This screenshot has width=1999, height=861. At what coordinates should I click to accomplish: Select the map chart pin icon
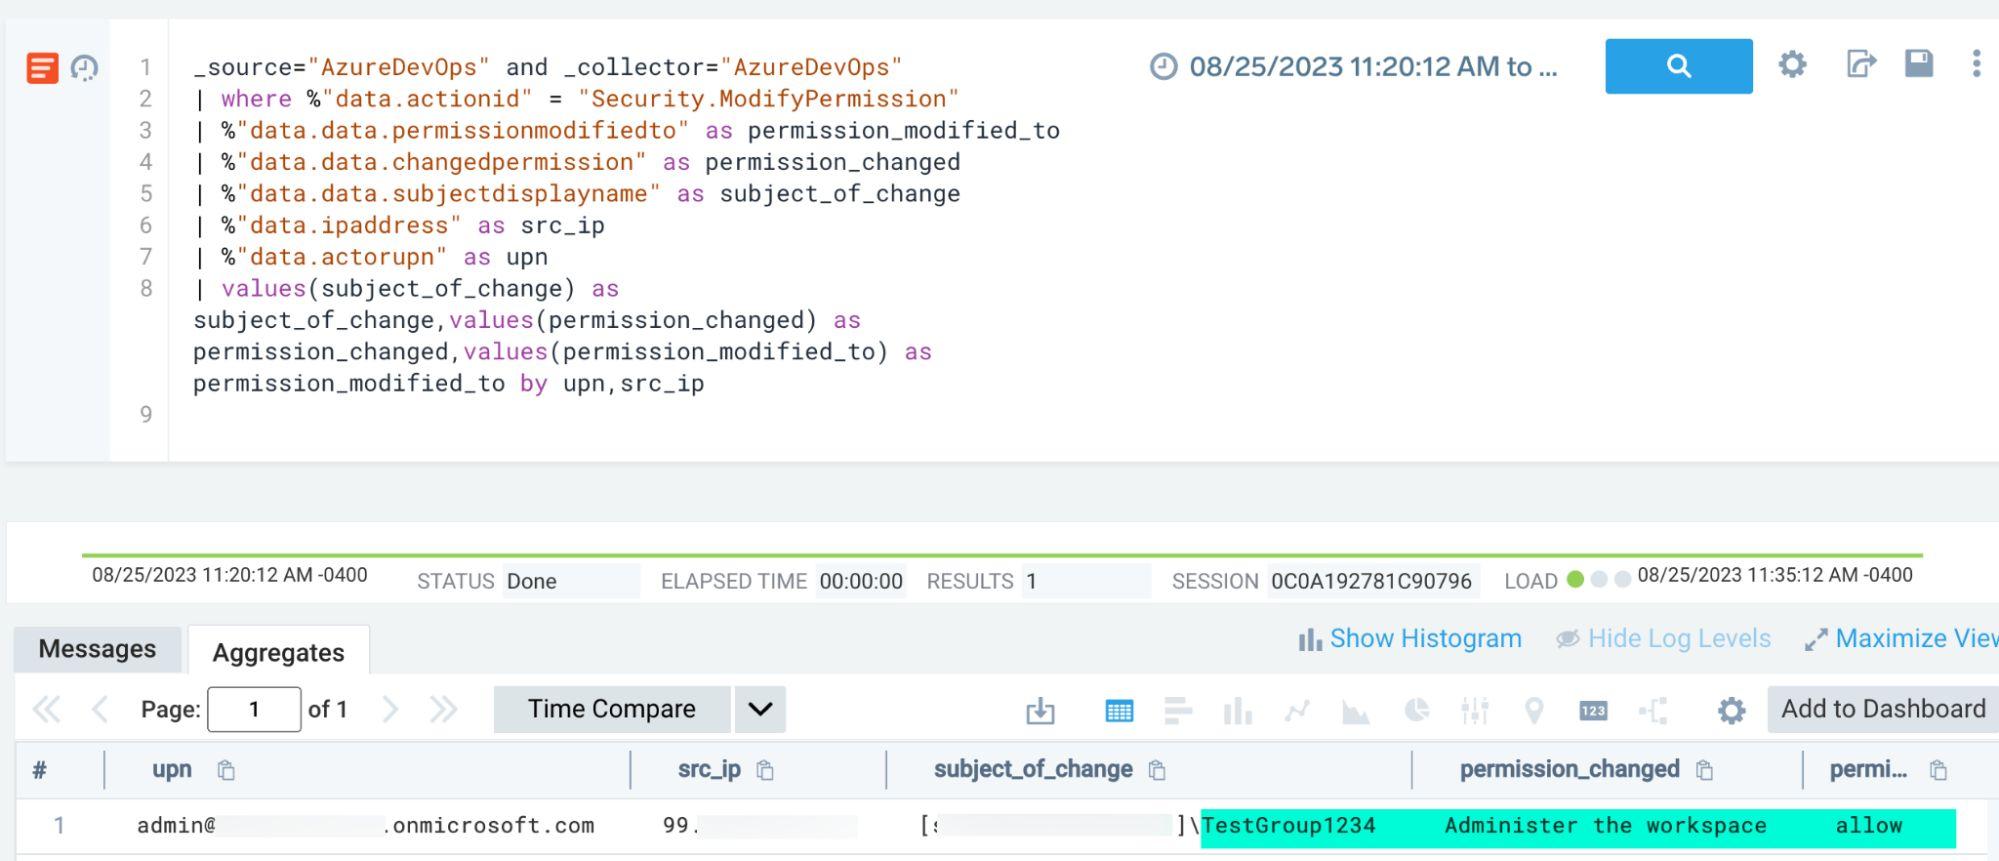(x=1533, y=711)
